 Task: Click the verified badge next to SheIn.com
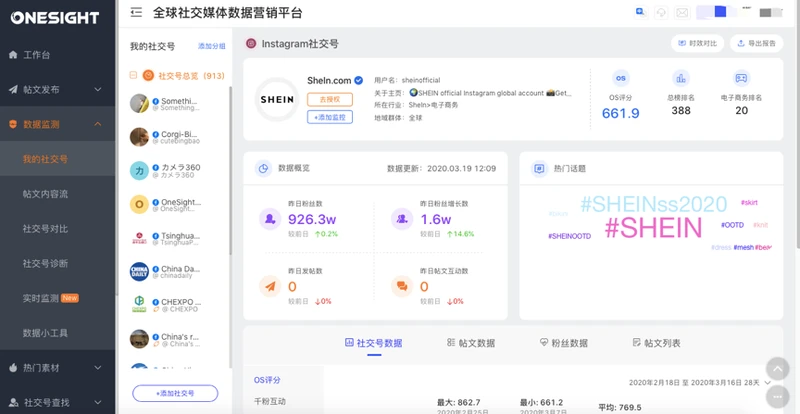pyautogui.click(x=359, y=80)
